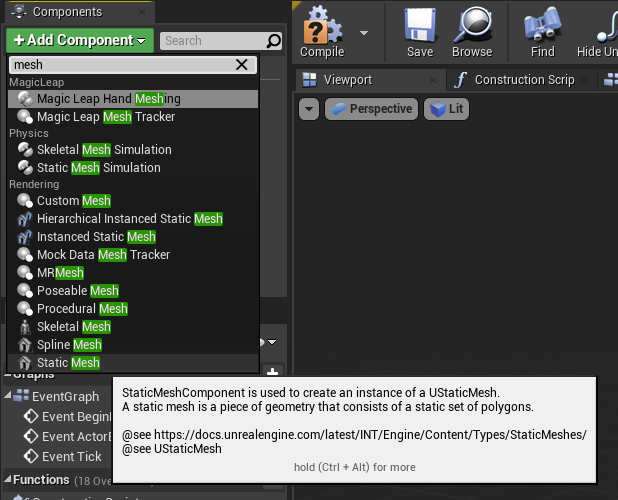Select Magic Leap Hand Meshing component

pos(133,99)
